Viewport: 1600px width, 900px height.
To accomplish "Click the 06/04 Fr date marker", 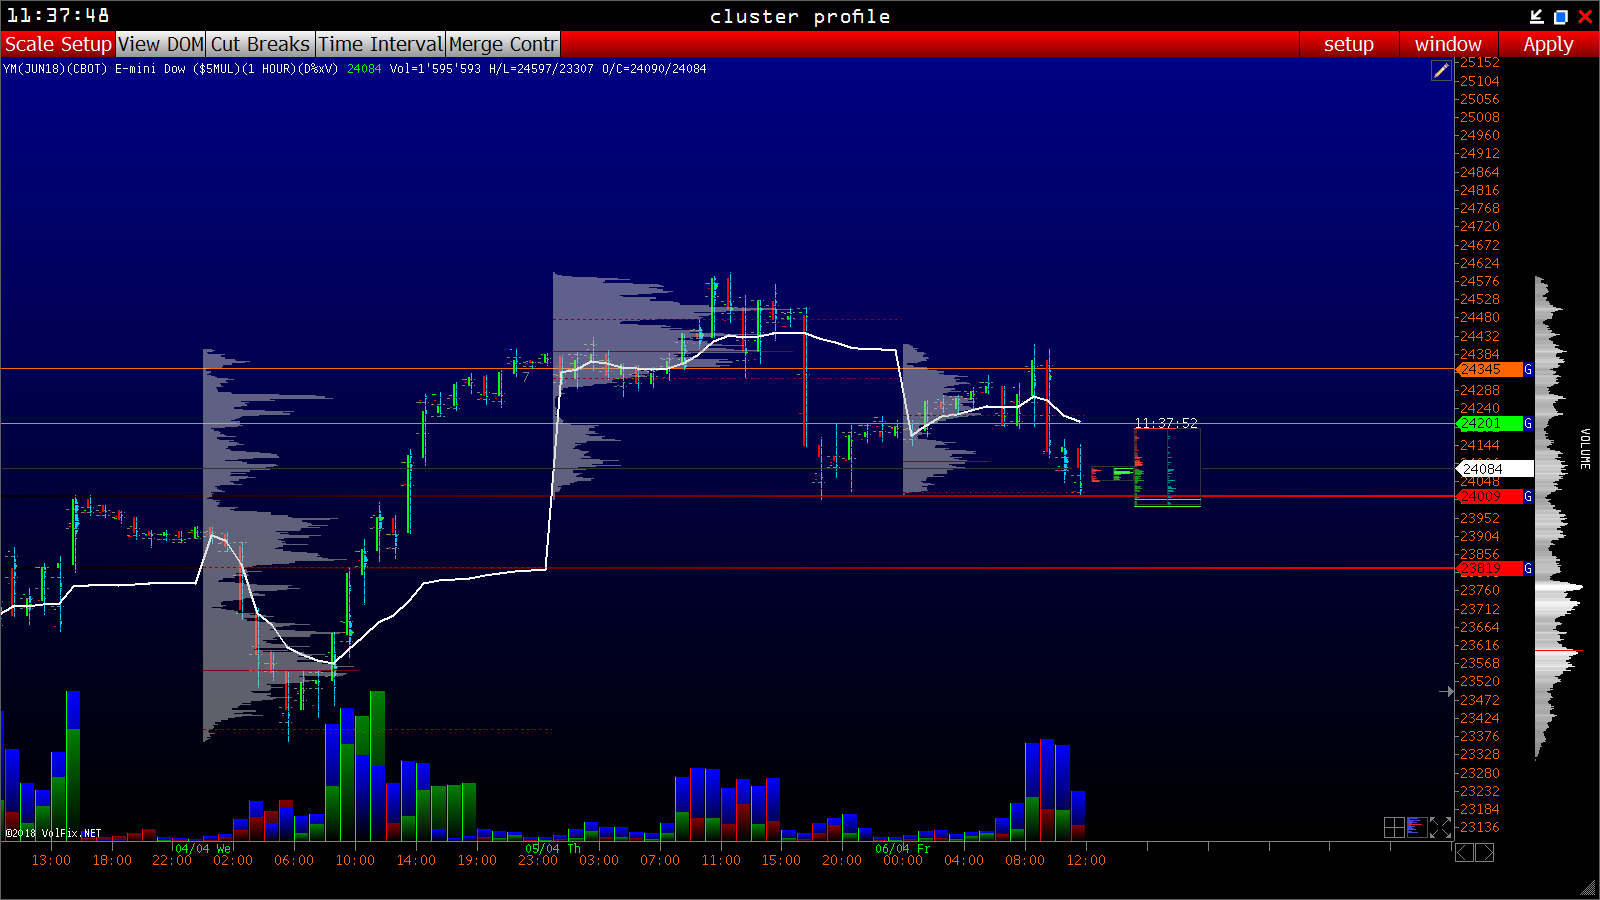I will pos(903,849).
